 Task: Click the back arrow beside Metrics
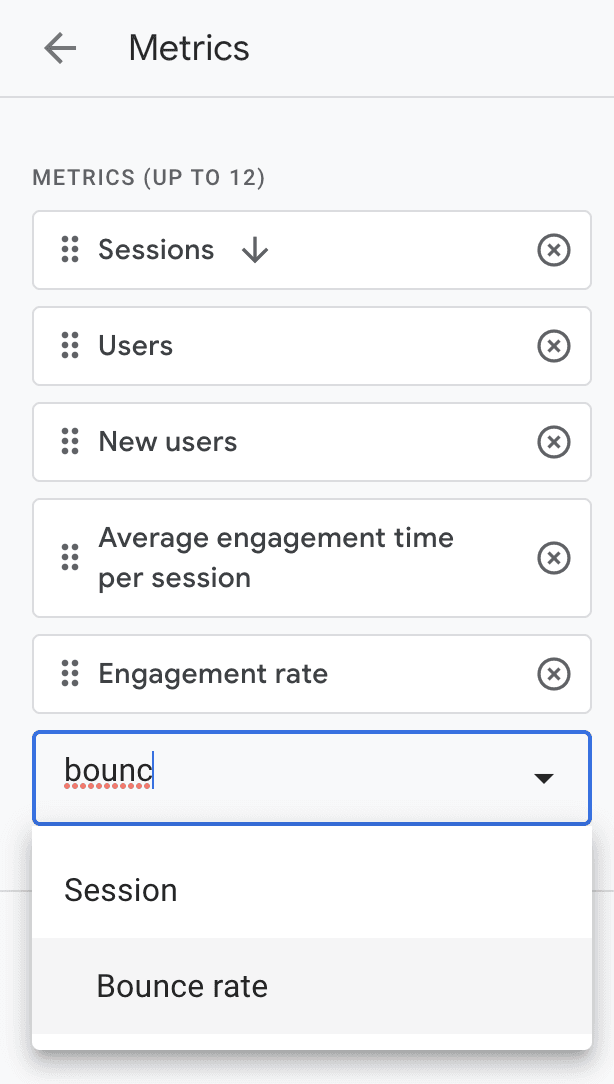[60, 48]
